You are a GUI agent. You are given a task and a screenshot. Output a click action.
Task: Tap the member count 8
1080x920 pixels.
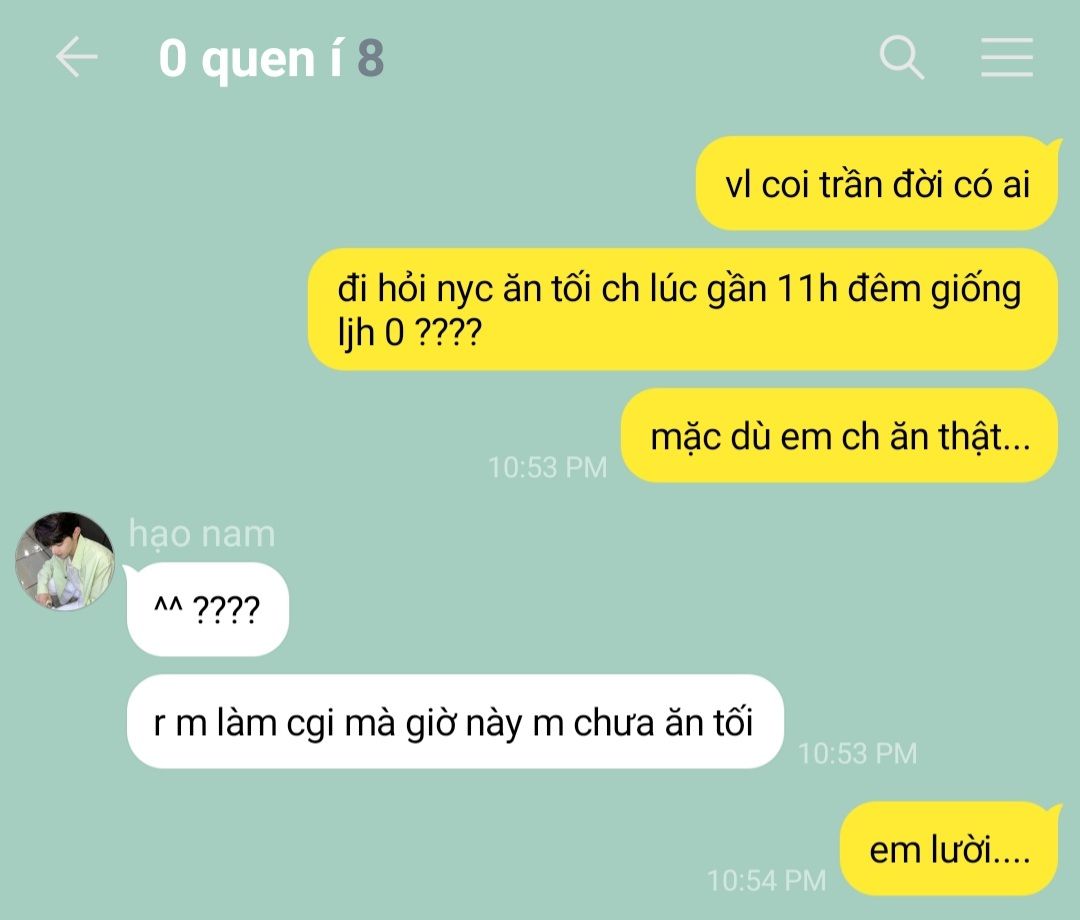coord(371,59)
